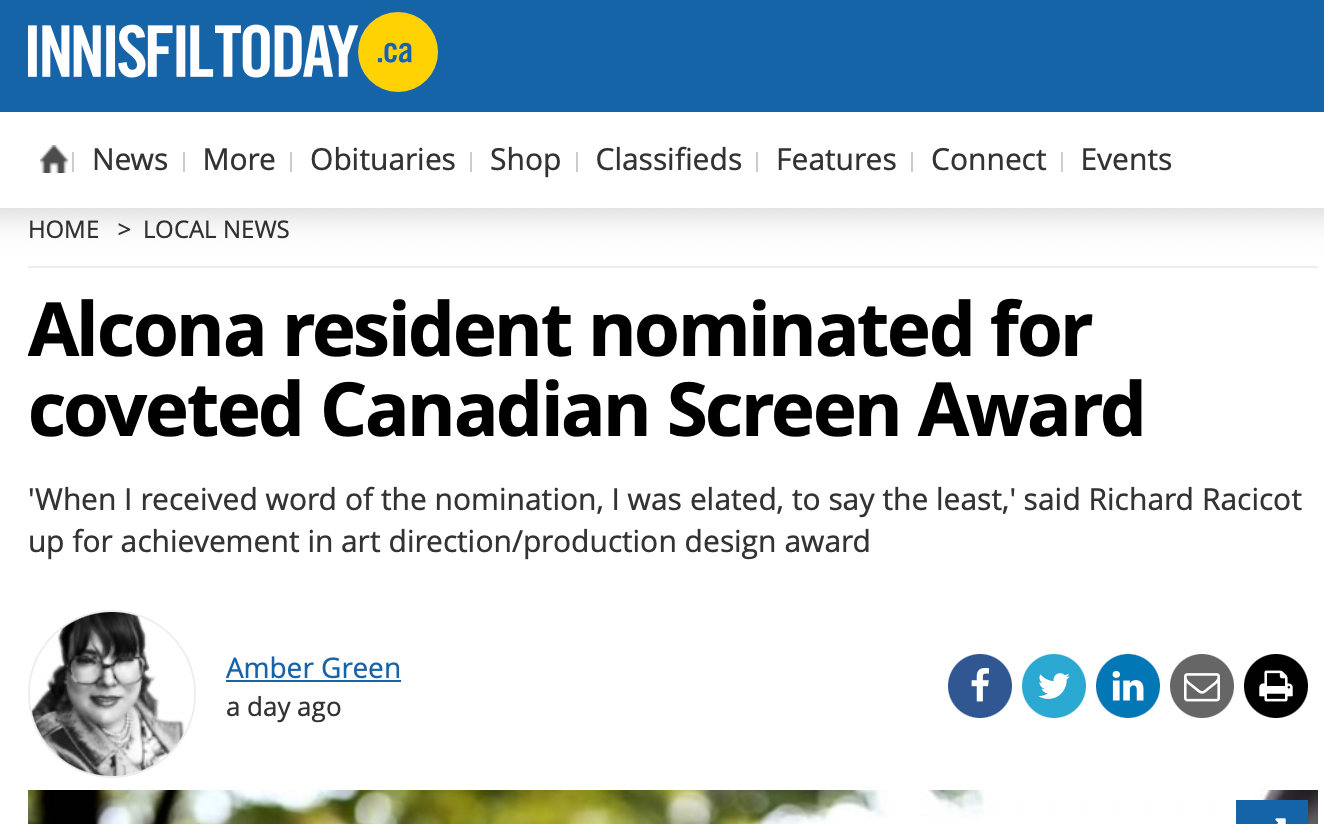Click the yellow .ca circle badge
Screen dimensions: 1324x824
point(398,53)
